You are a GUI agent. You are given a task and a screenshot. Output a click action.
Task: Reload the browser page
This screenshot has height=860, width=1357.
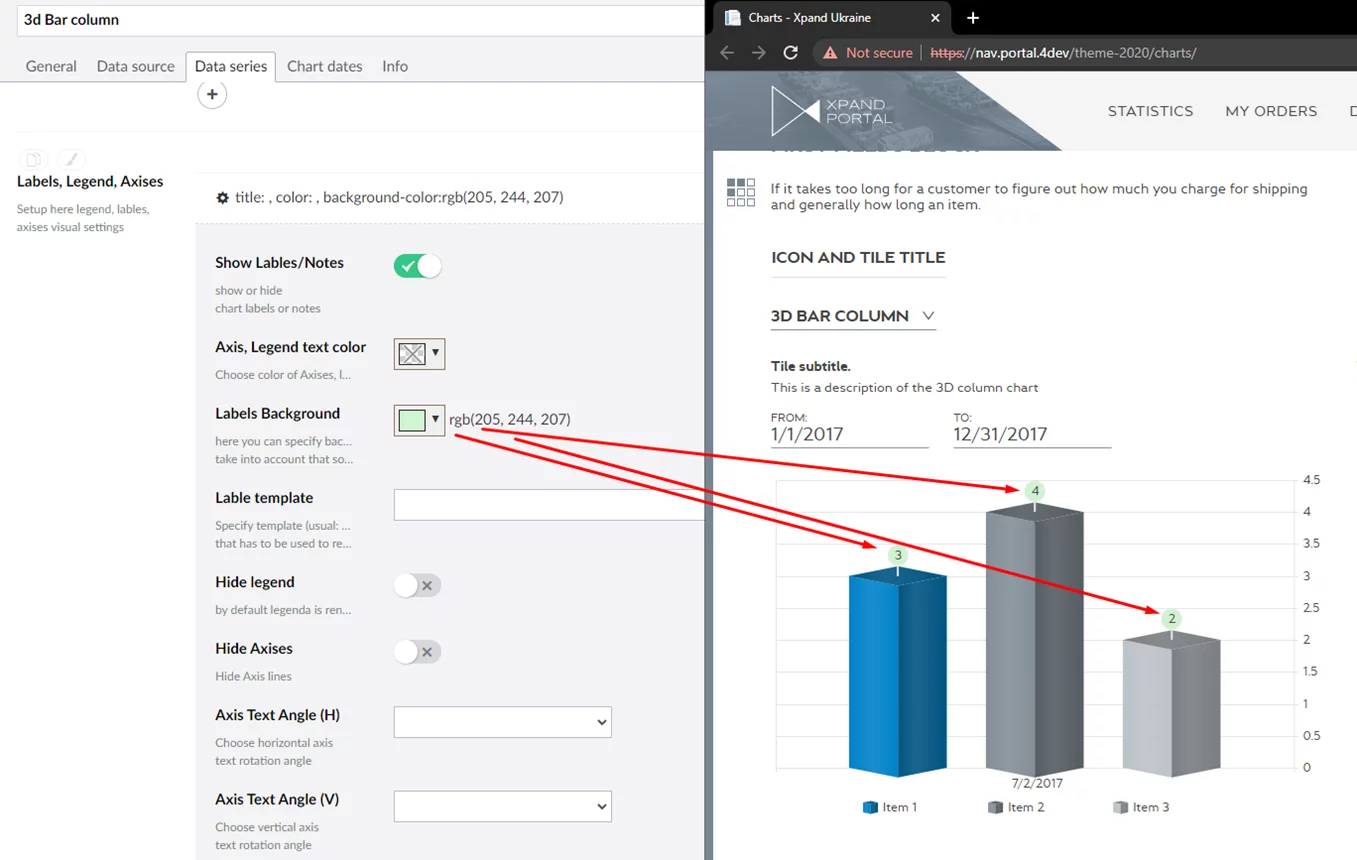[790, 53]
